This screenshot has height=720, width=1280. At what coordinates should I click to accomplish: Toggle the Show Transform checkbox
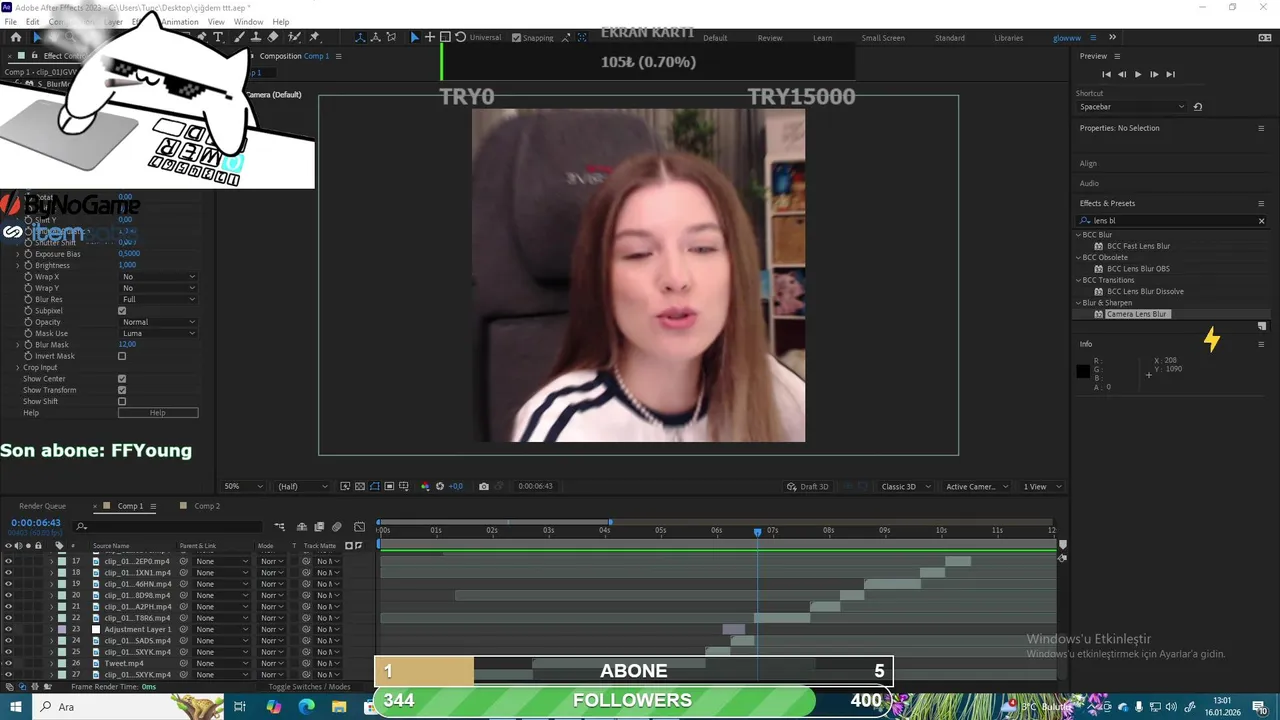(122, 390)
